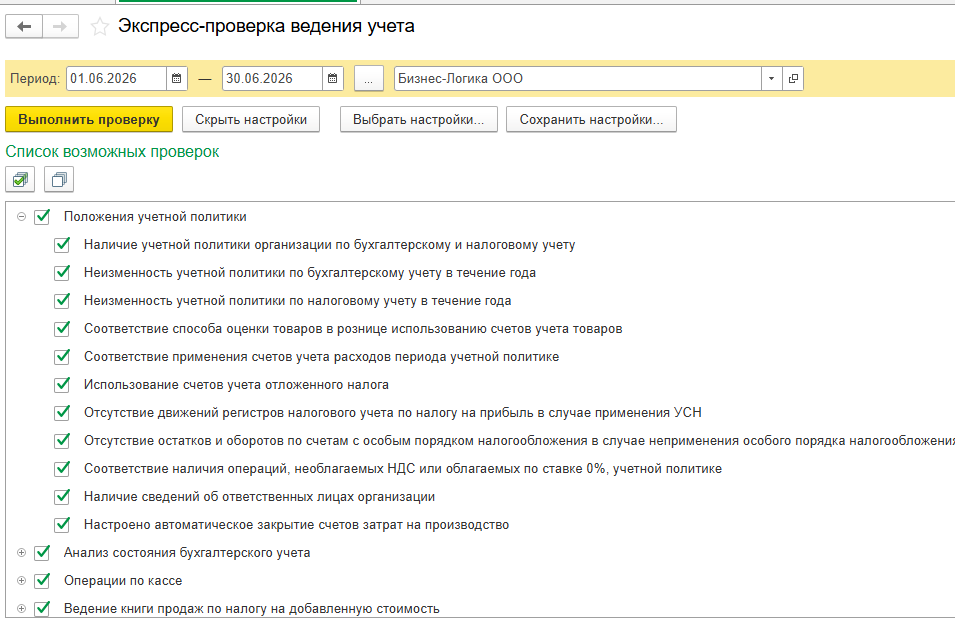Click Список возможных проверок heading

coord(112,152)
